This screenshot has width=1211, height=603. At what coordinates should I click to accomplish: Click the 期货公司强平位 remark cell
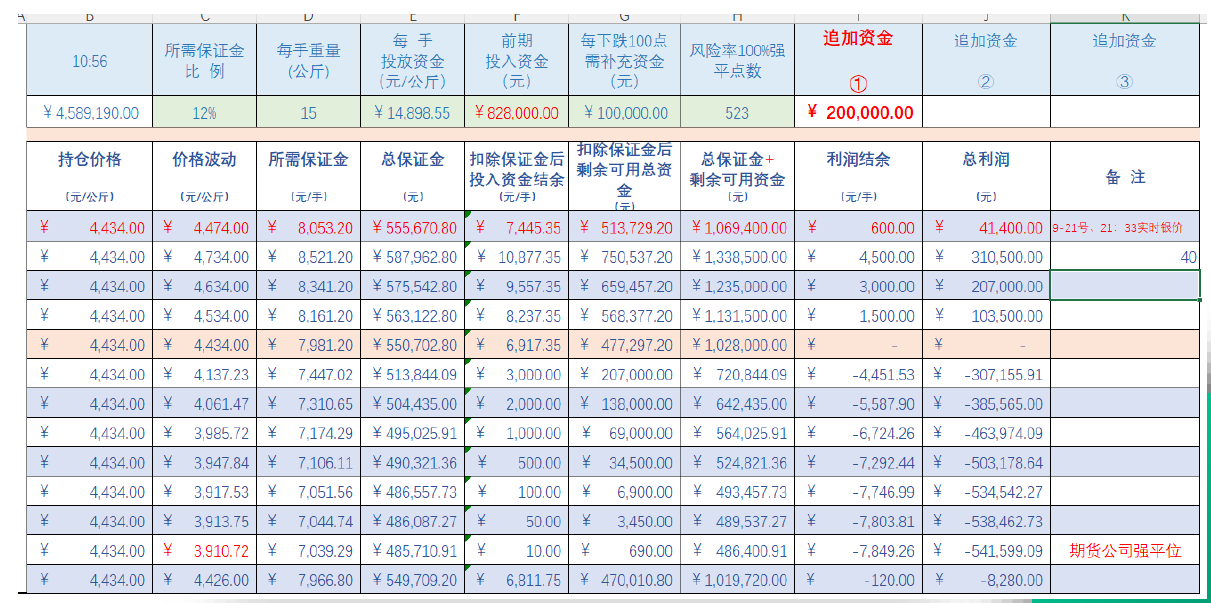(x=1124, y=551)
